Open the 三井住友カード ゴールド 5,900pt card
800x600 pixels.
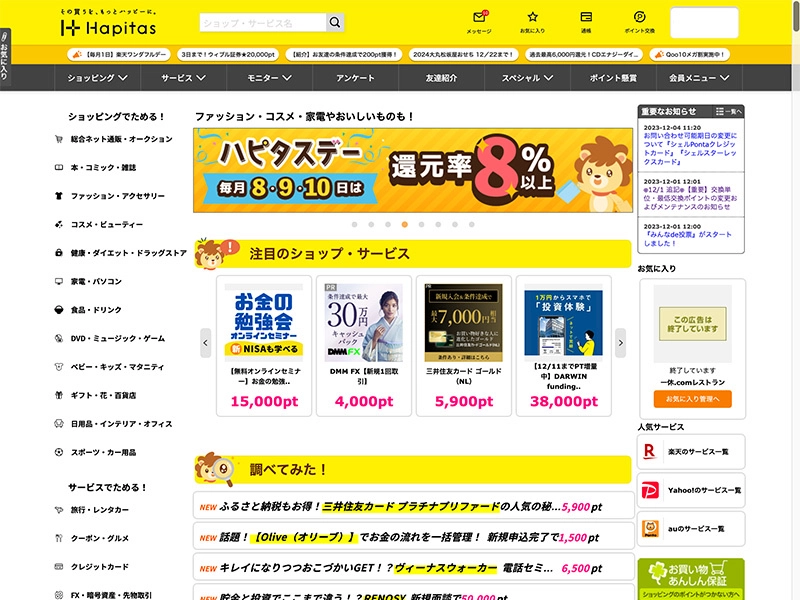click(x=464, y=346)
